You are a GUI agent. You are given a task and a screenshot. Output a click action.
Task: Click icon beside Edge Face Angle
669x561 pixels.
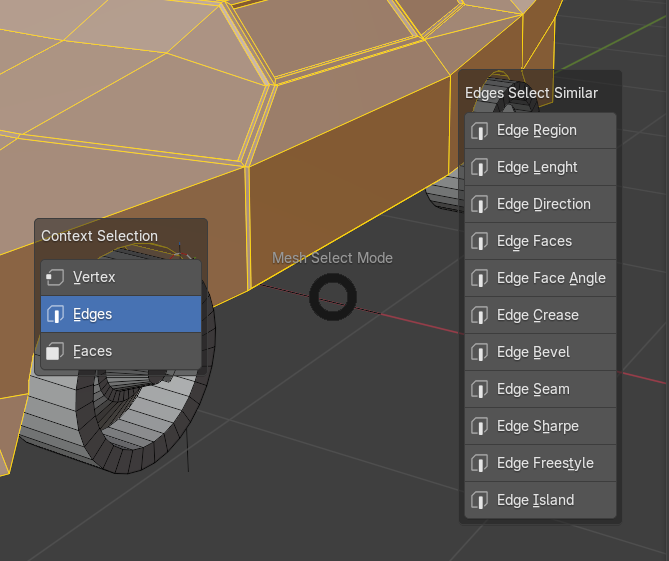pyautogui.click(x=479, y=279)
